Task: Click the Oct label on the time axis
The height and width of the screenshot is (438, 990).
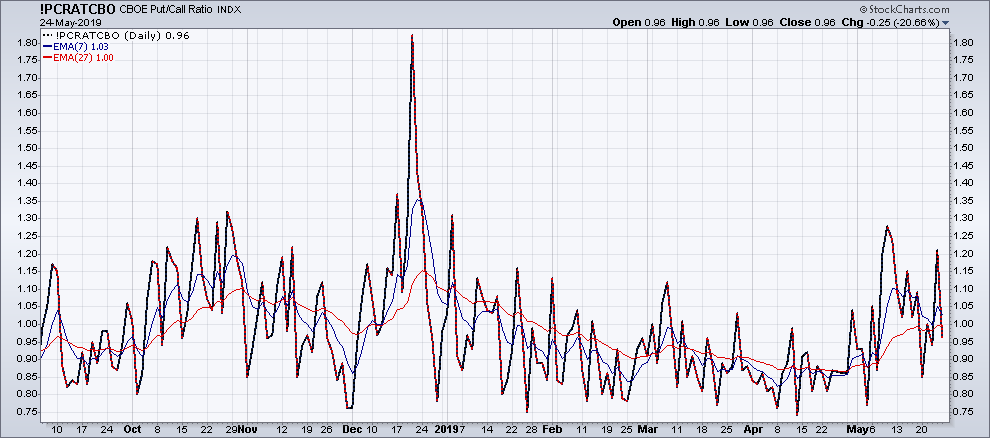Action: pos(132,428)
